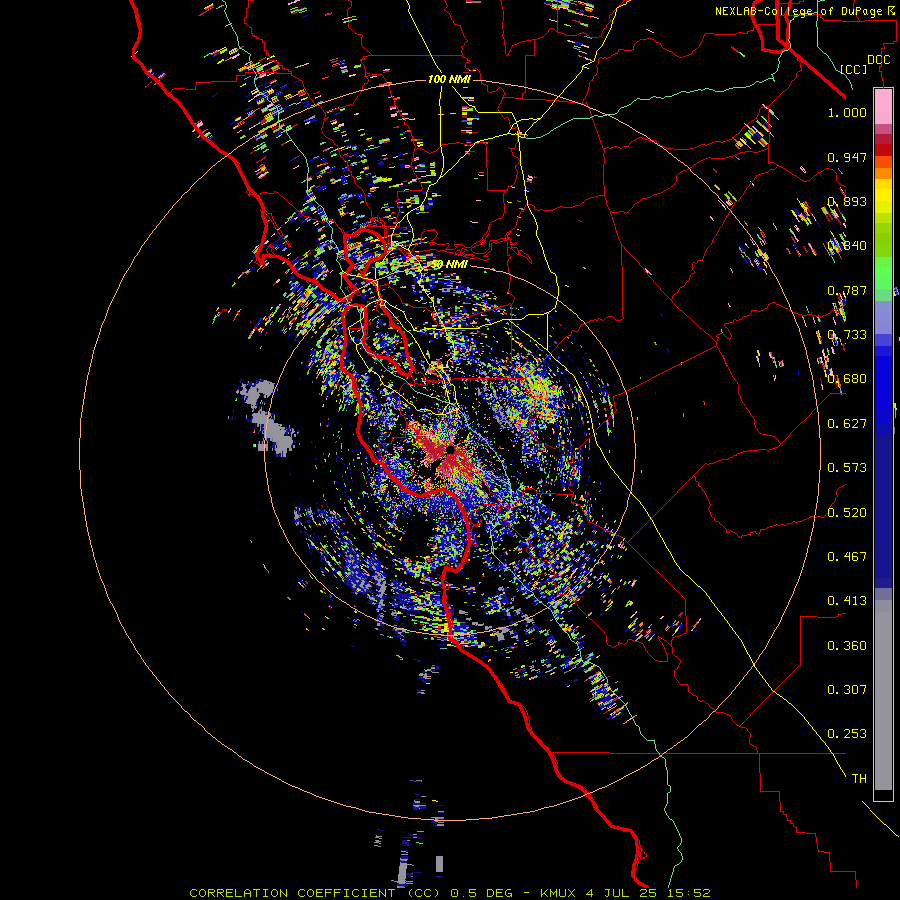Click the 0.467 legend value
The height and width of the screenshot is (900, 900).
click(847, 557)
